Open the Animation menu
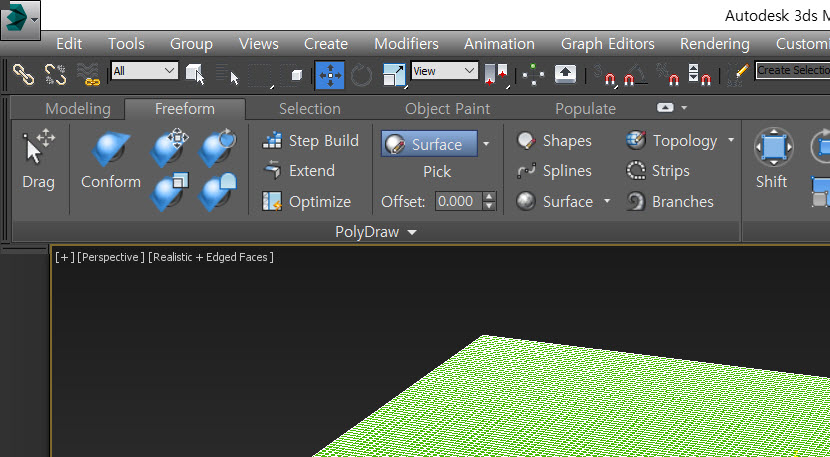Viewport: 830px width, 457px height. tap(499, 44)
